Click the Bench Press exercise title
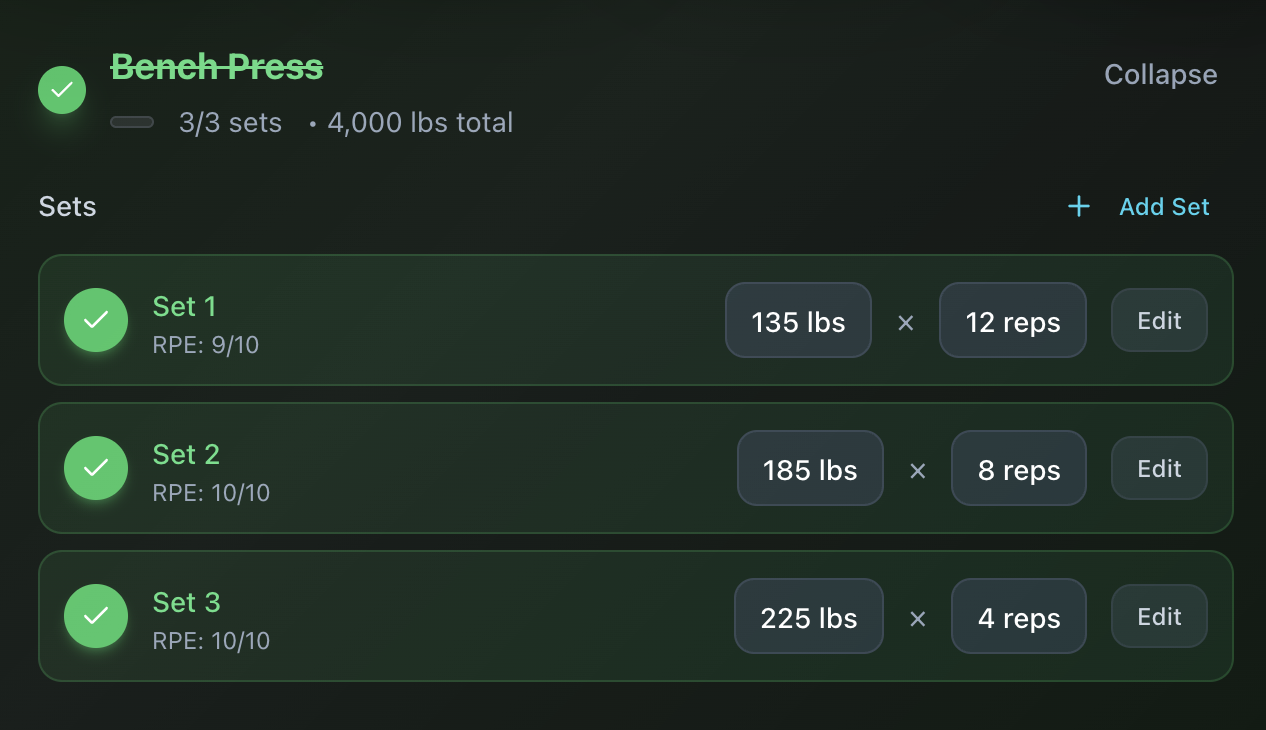The height and width of the screenshot is (730, 1266). pos(217,67)
